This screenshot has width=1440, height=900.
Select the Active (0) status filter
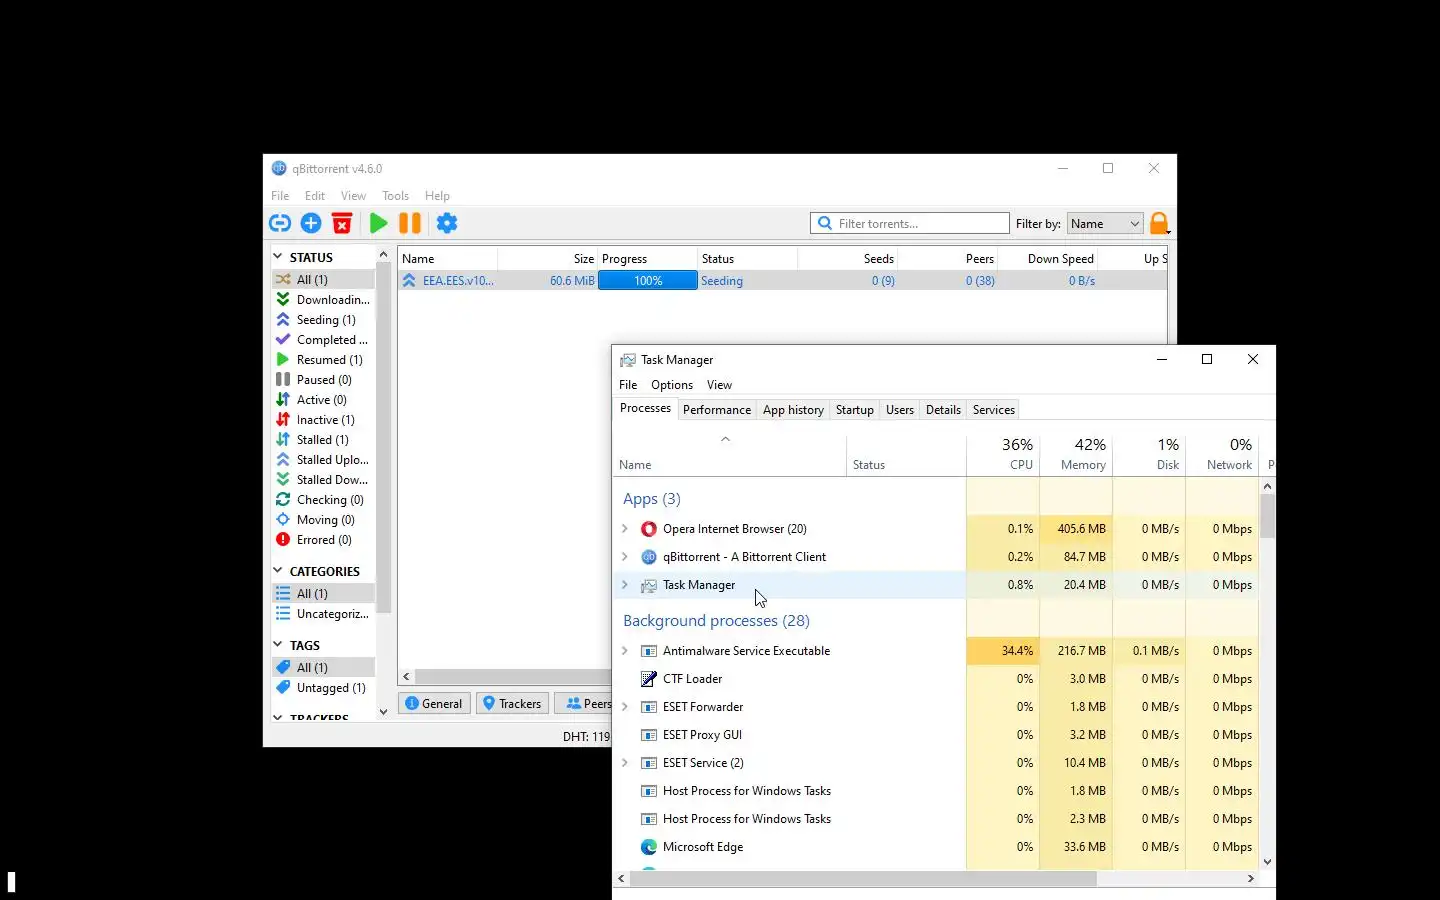click(x=325, y=400)
